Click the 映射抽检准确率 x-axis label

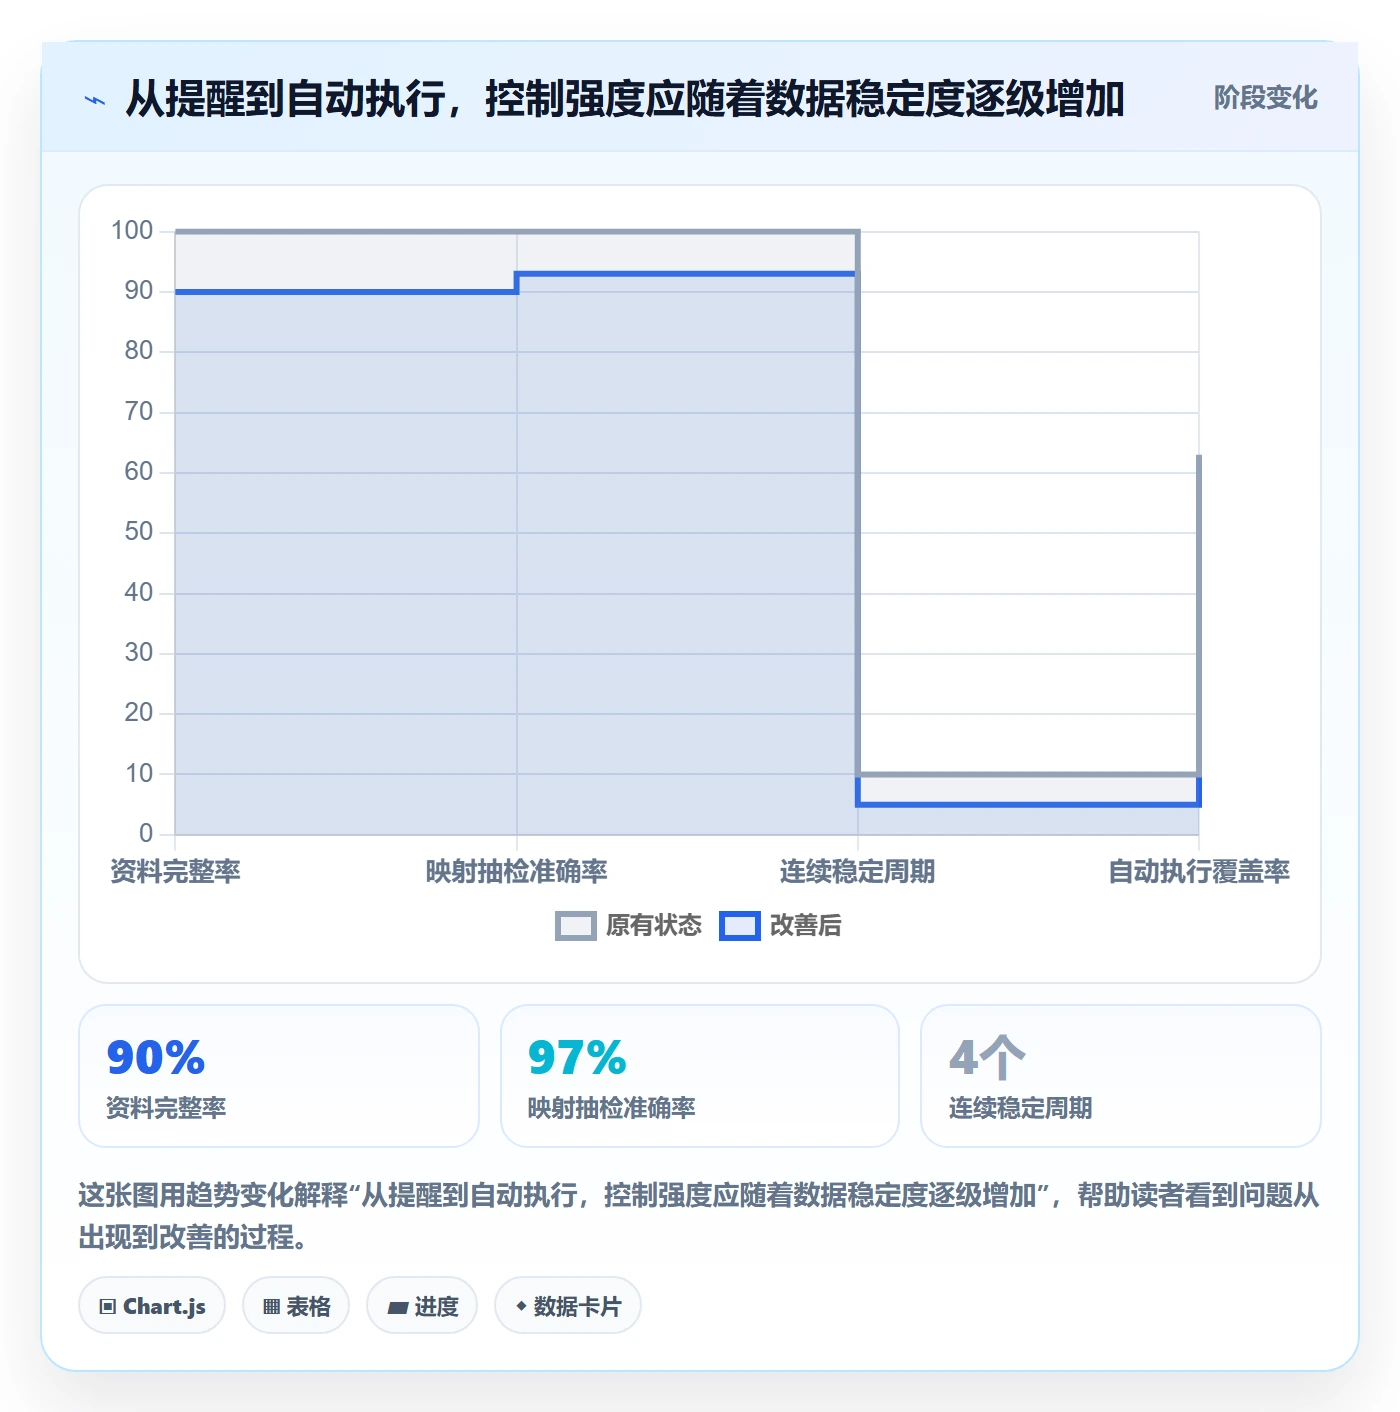[517, 872]
